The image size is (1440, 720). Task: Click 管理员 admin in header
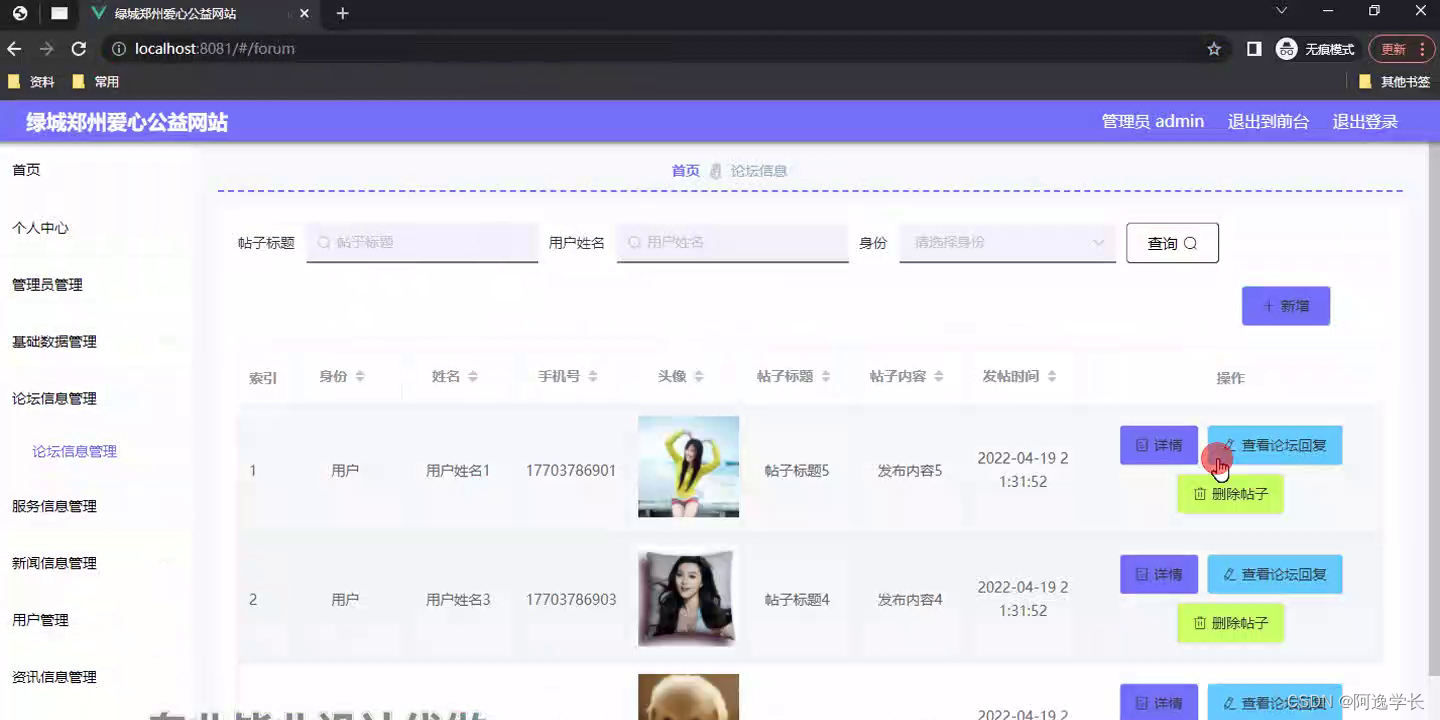[x=1152, y=121]
